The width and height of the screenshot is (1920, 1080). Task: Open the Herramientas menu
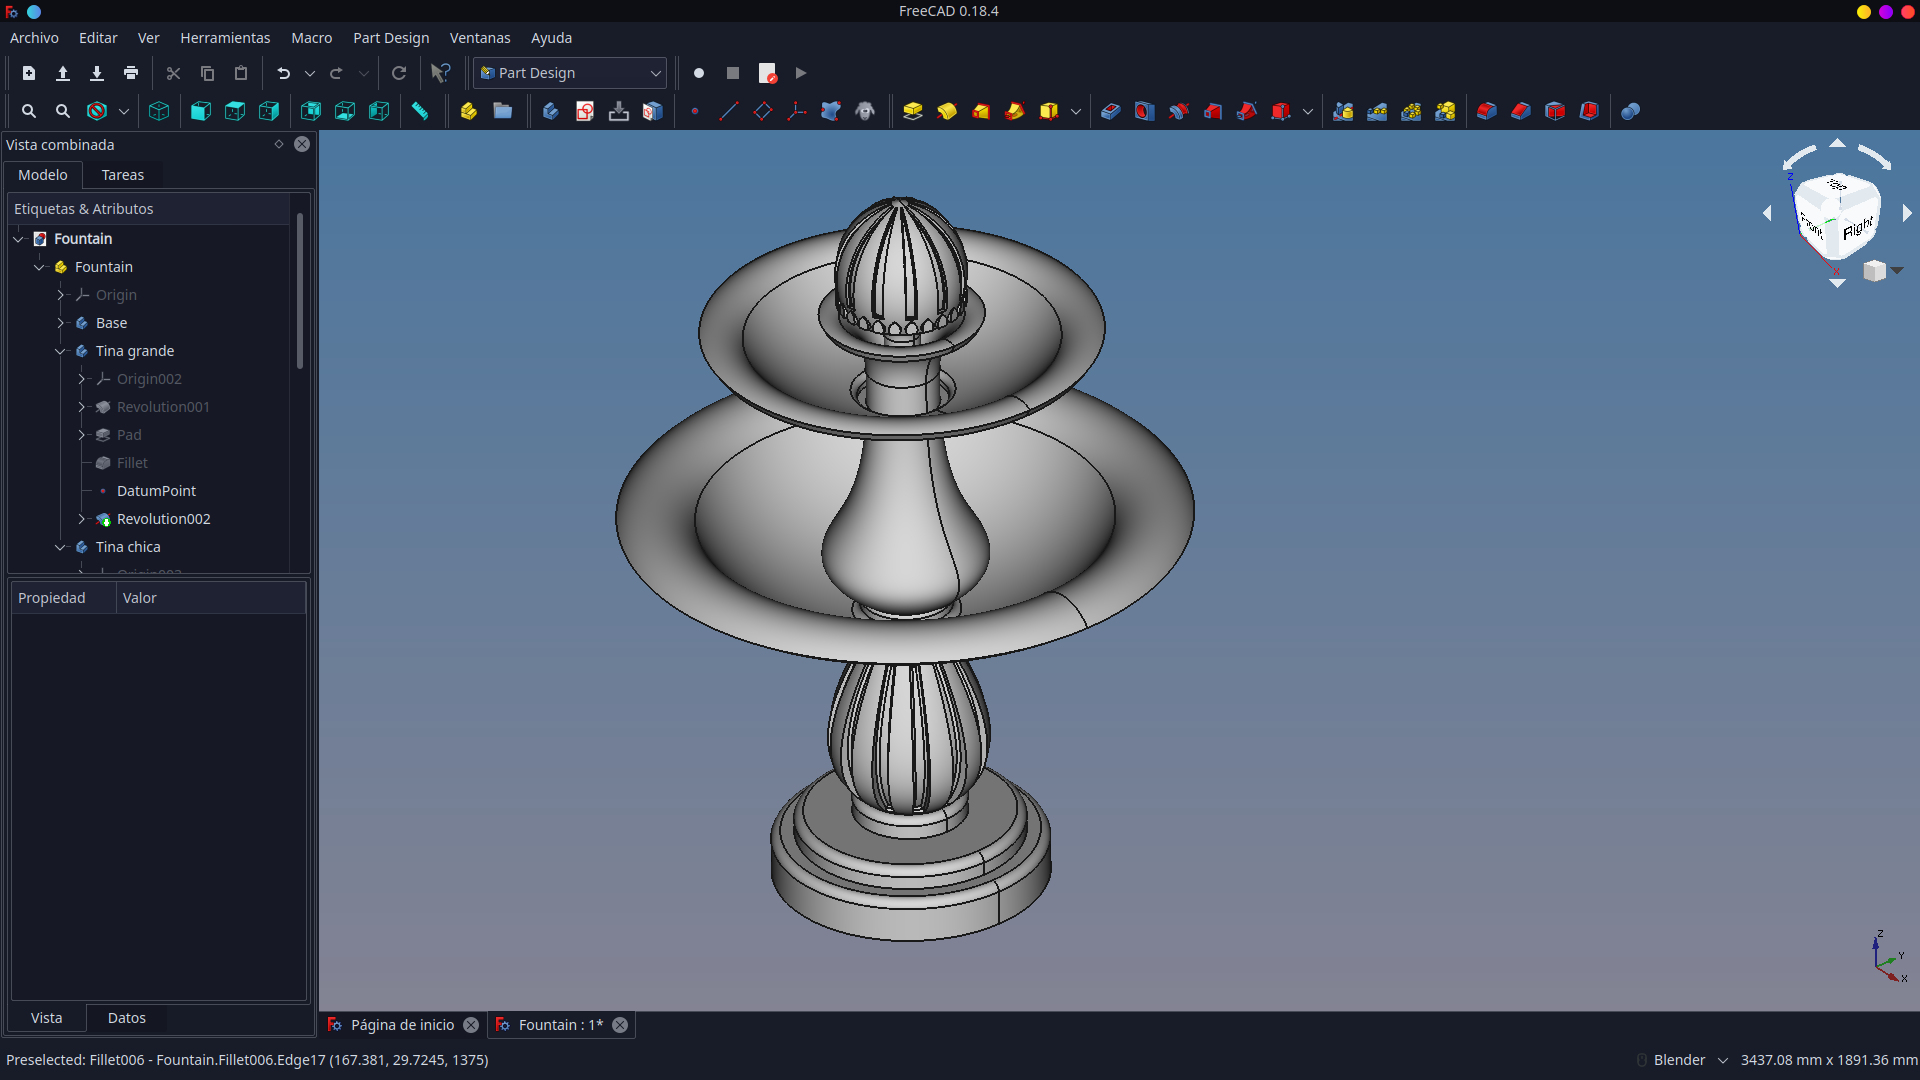[225, 38]
